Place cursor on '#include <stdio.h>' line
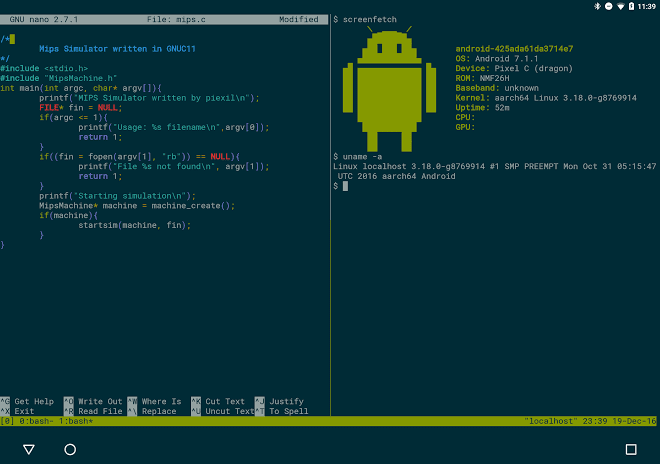The width and height of the screenshot is (660, 464). tap(44, 68)
